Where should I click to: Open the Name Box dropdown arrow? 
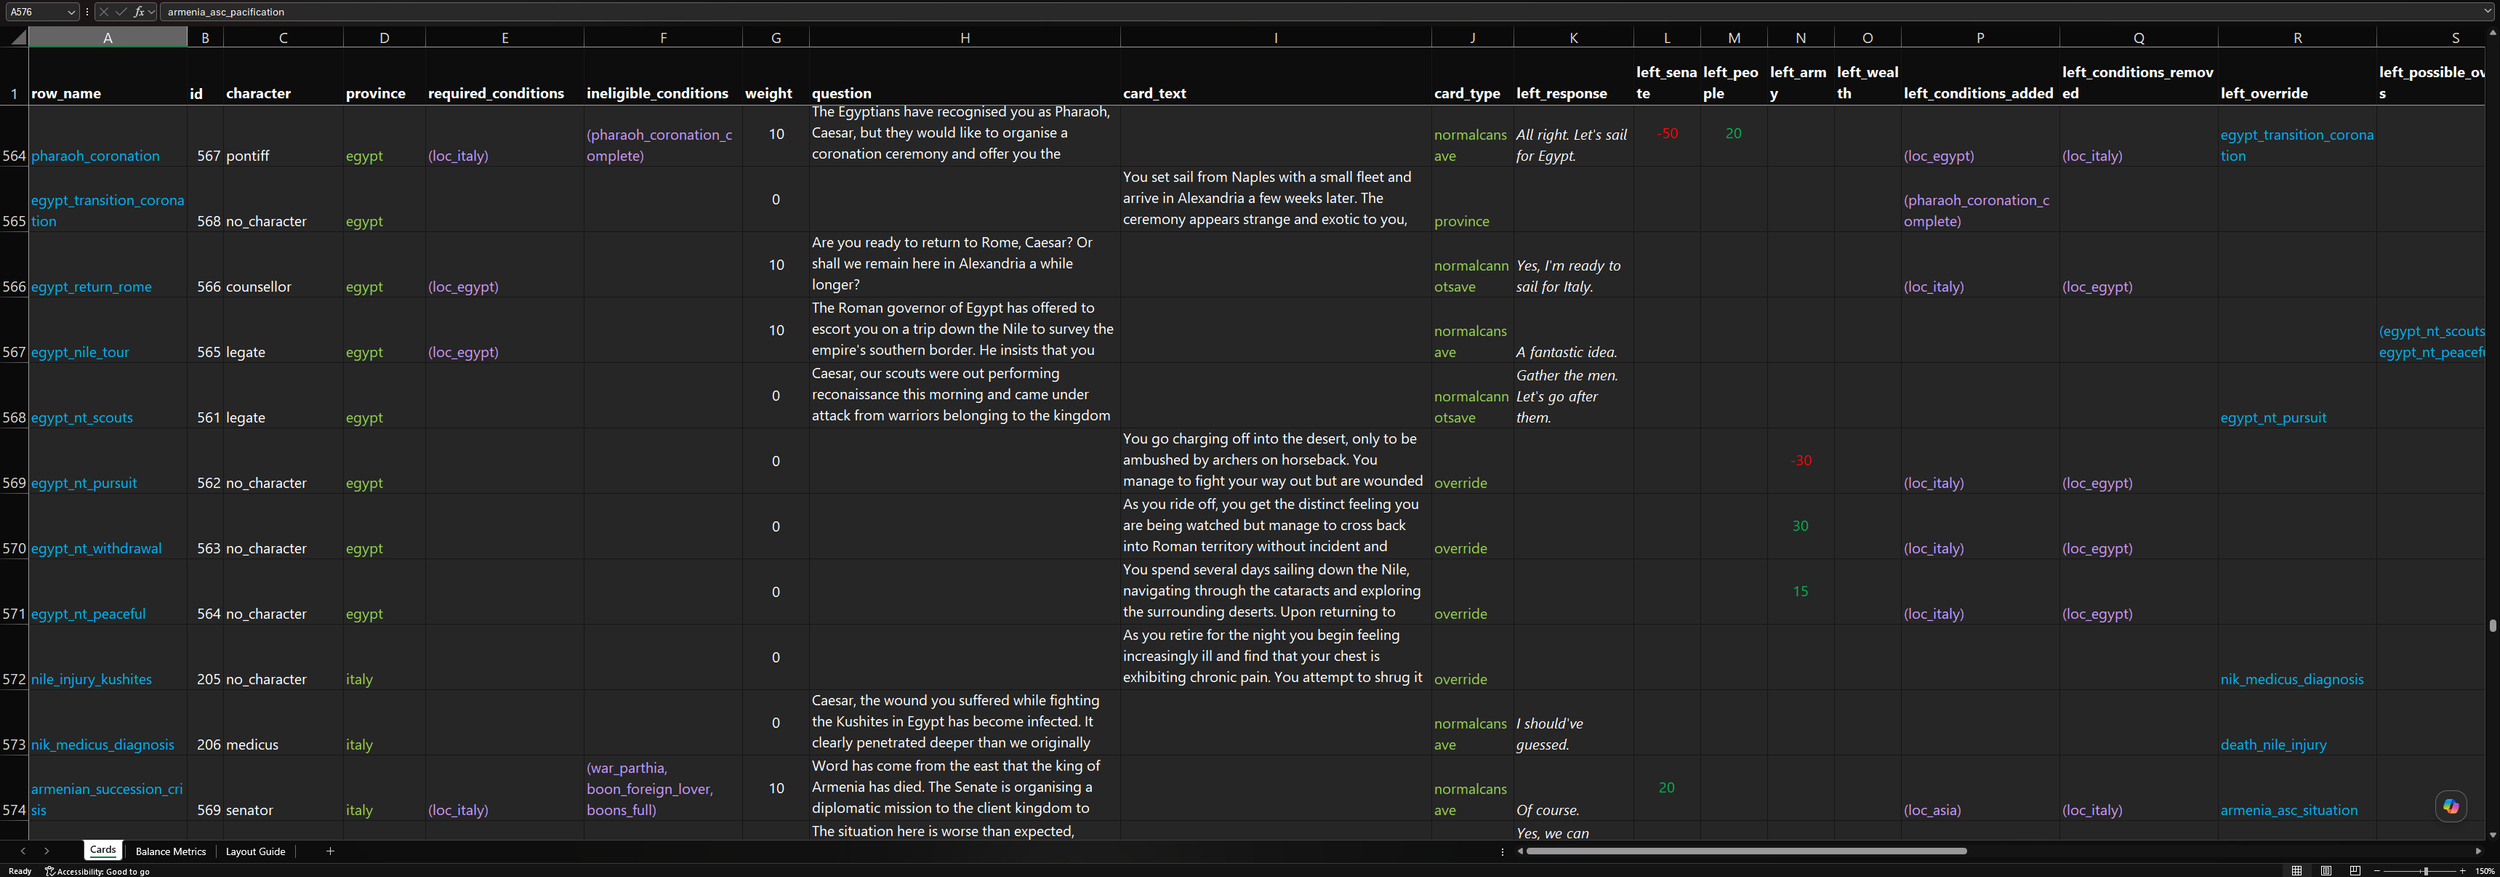click(70, 12)
